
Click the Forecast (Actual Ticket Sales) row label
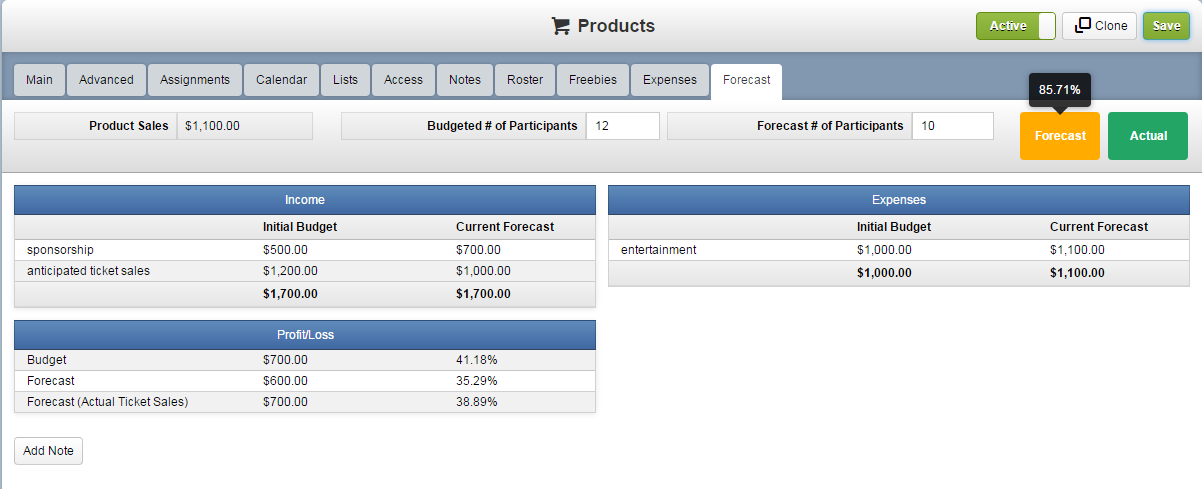coord(108,402)
